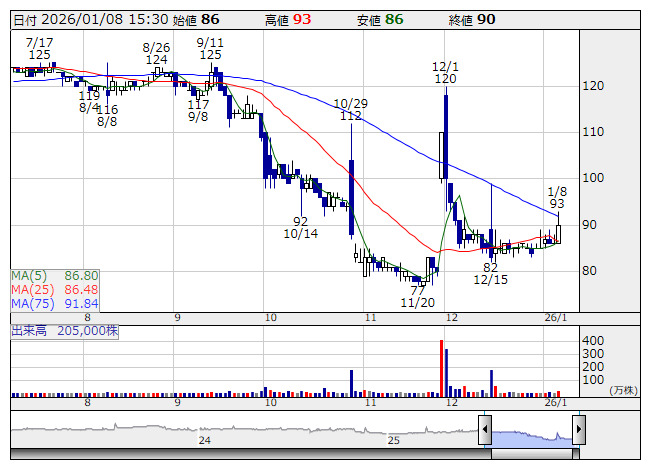The image size is (653, 470).
Task: Click the 8/8 116 low label
Action: [107, 115]
